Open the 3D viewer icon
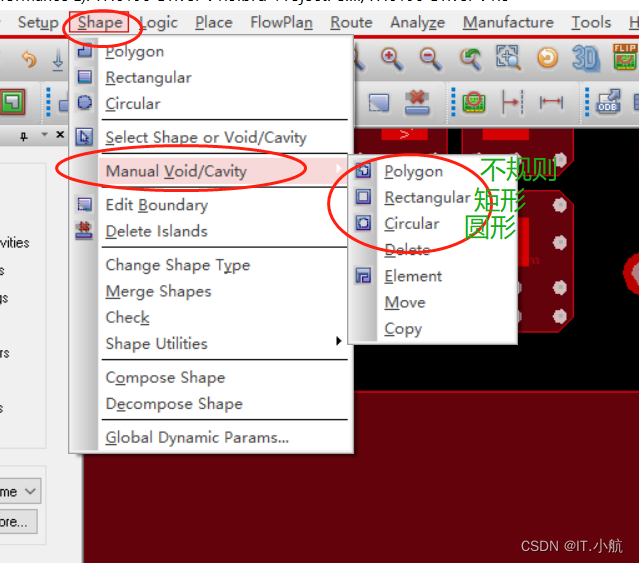This screenshot has height=563, width=639. pyautogui.click(x=586, y=58)
